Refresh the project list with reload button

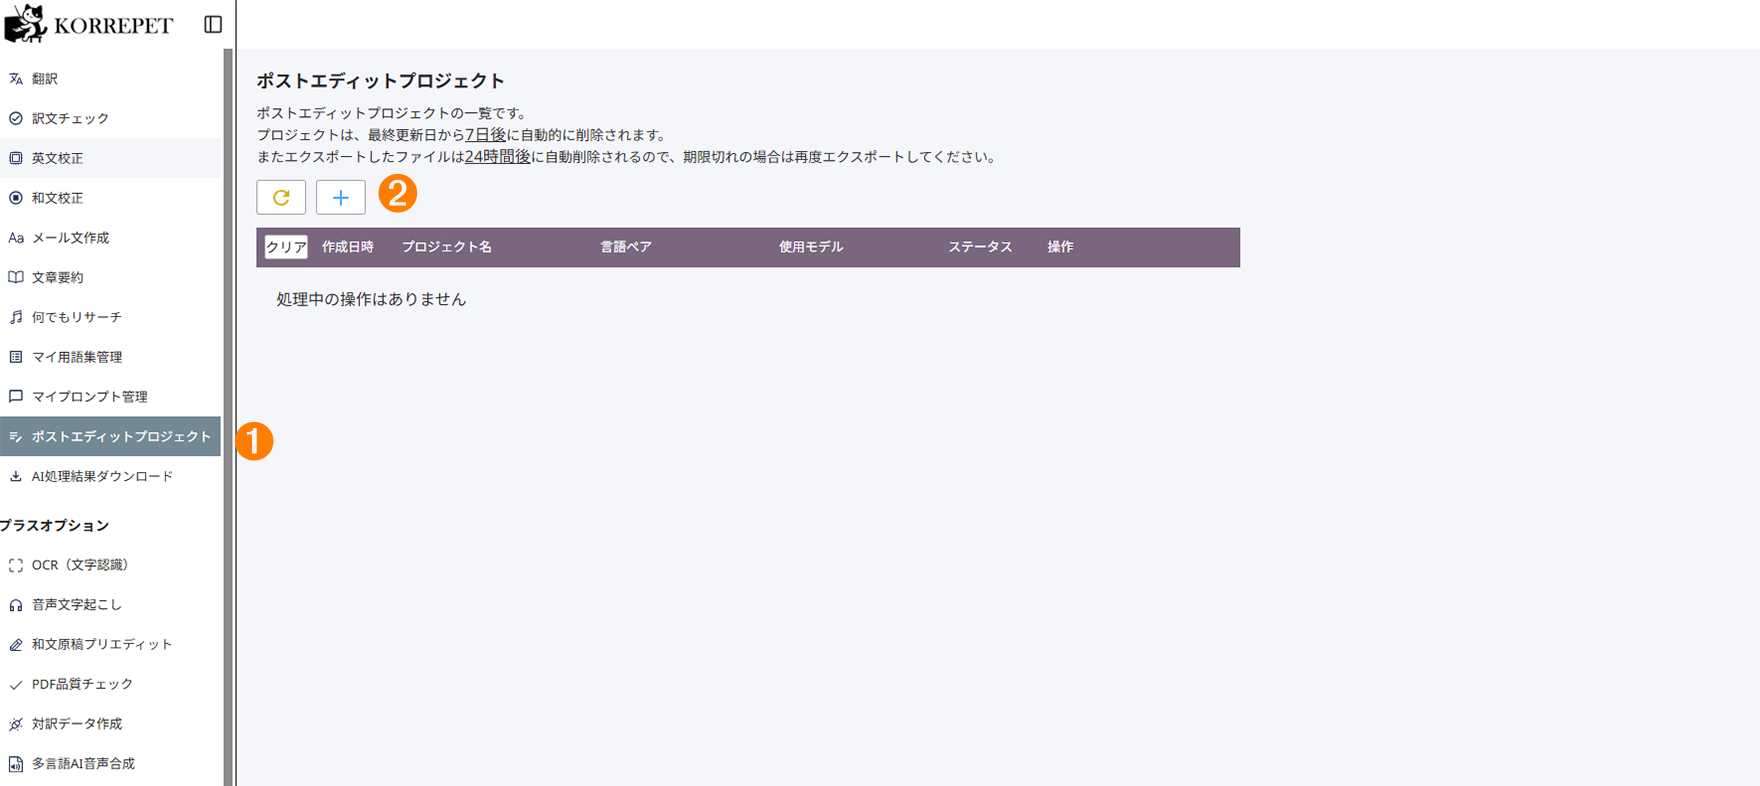click(x=281, y=197)
